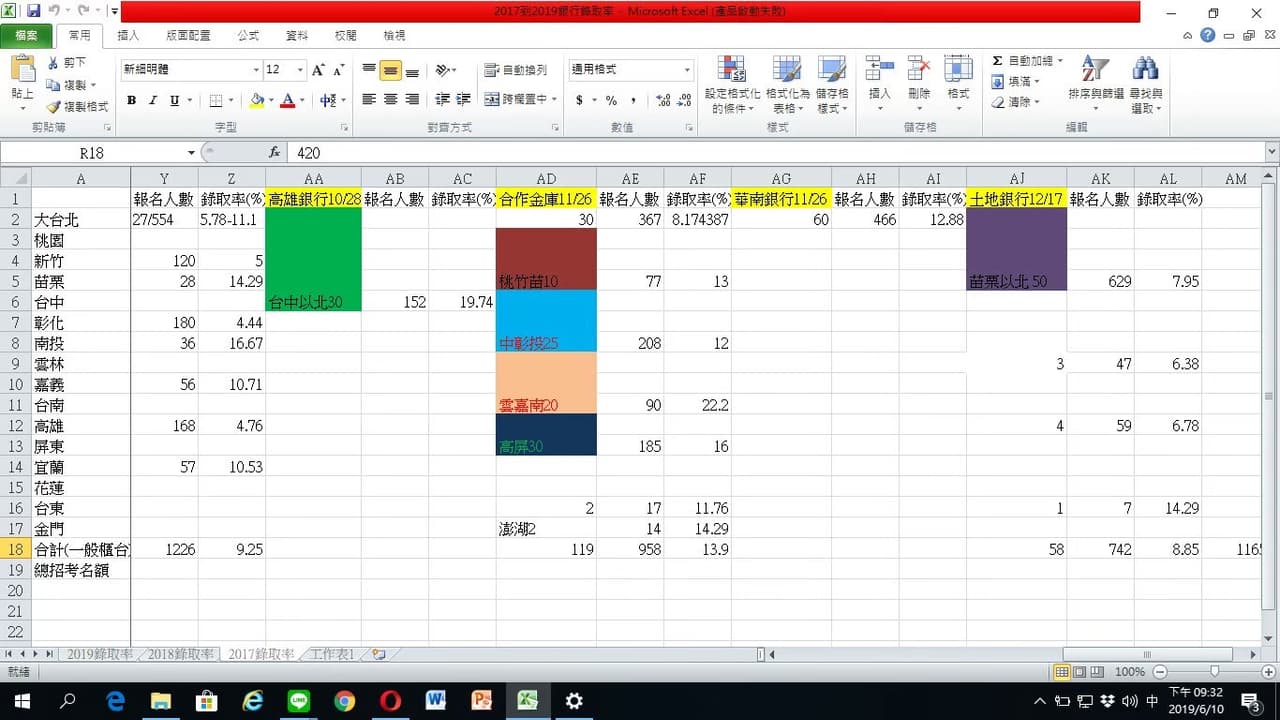Open the Help question mark icon

pos(1208,35)
